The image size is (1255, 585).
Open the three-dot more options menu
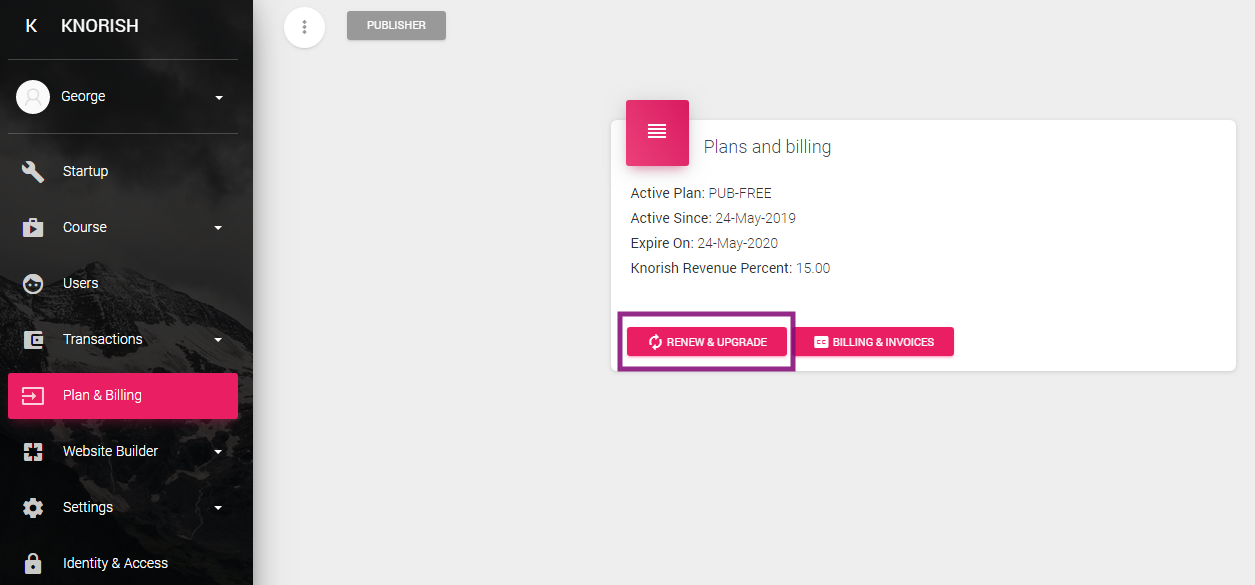click(305, 27)
